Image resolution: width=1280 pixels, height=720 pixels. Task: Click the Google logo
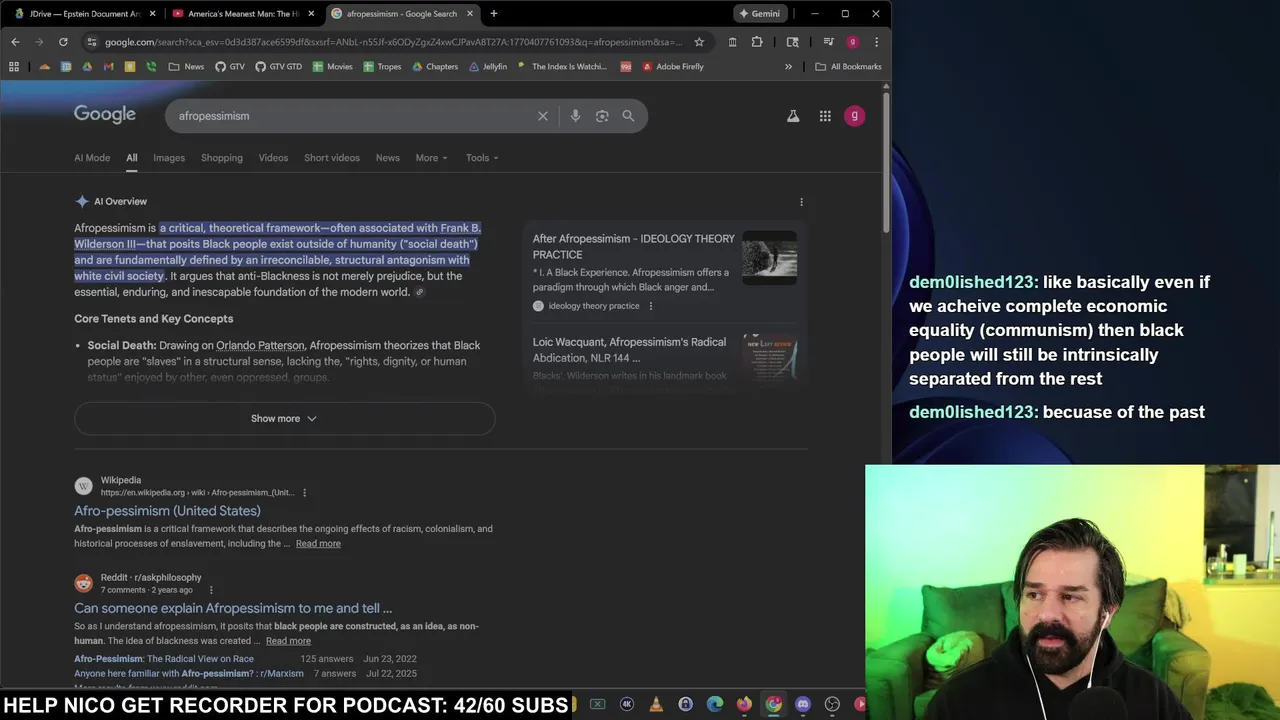[105, 115]
